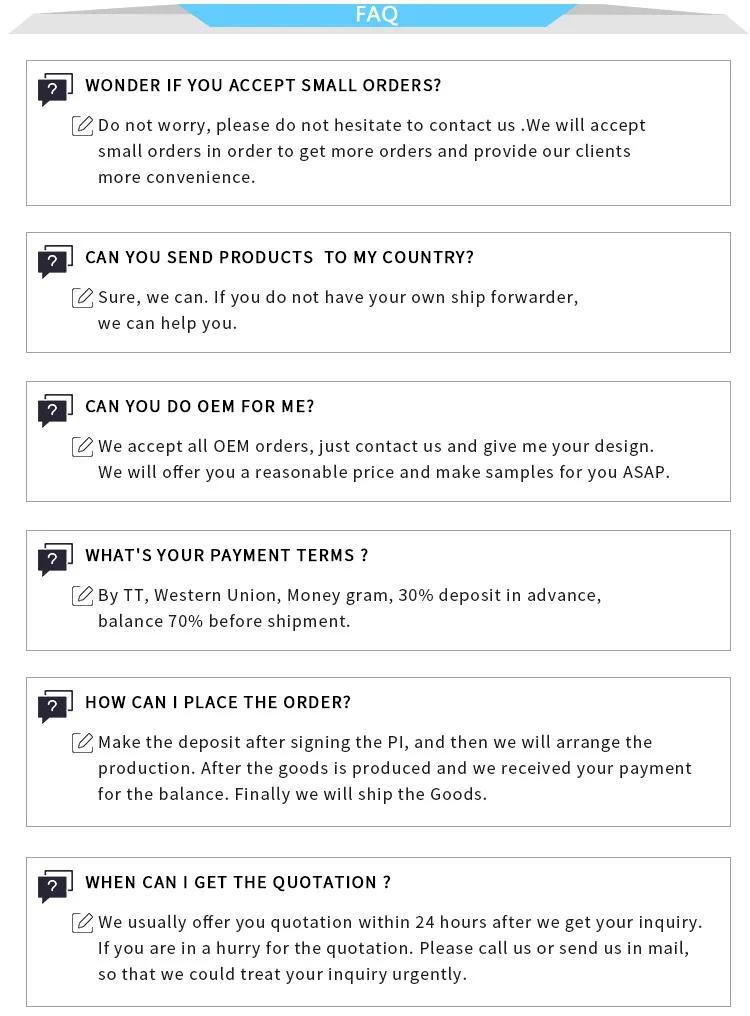
Task: Click question-mark icon next to country shipping question
Action: pyautogui.click(x=55, y=262)
